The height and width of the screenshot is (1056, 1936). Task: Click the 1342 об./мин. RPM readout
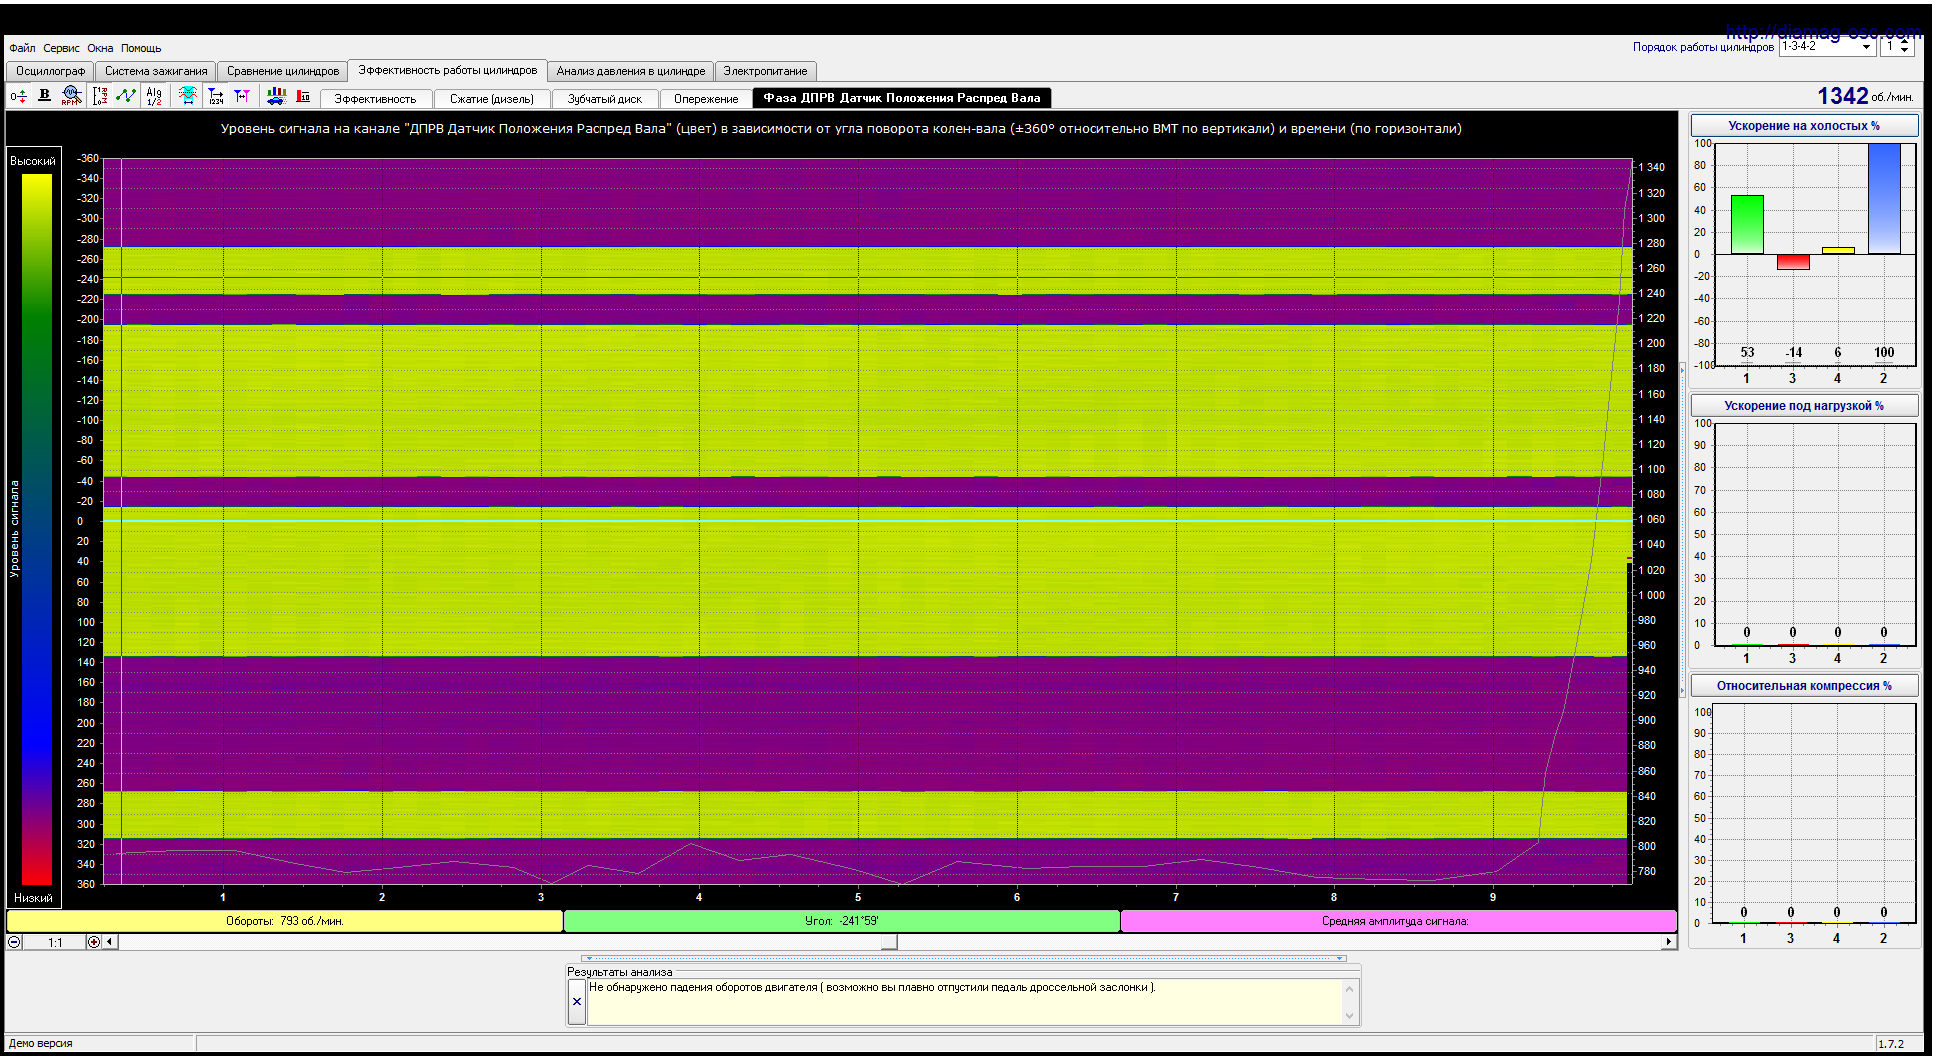1865,96
